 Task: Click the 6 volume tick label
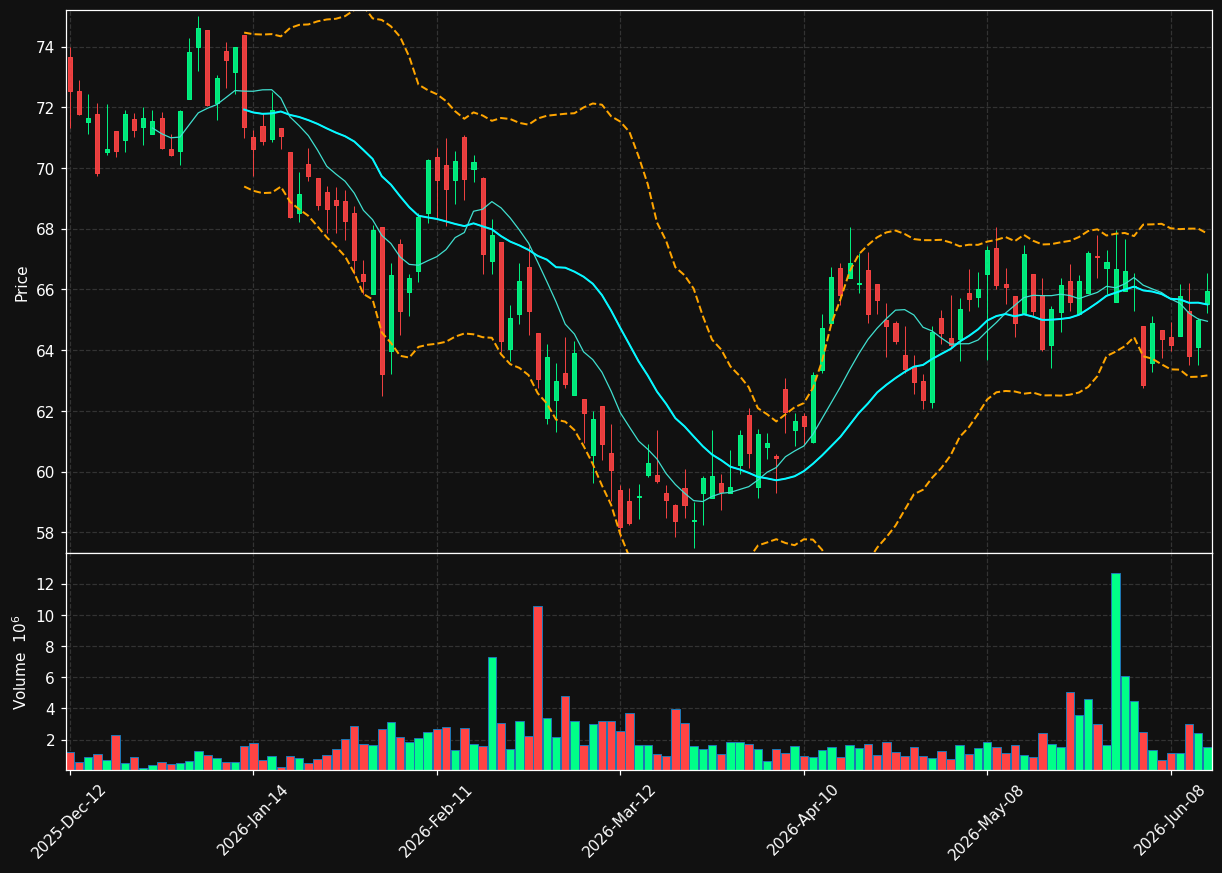(x=51, y=678)
